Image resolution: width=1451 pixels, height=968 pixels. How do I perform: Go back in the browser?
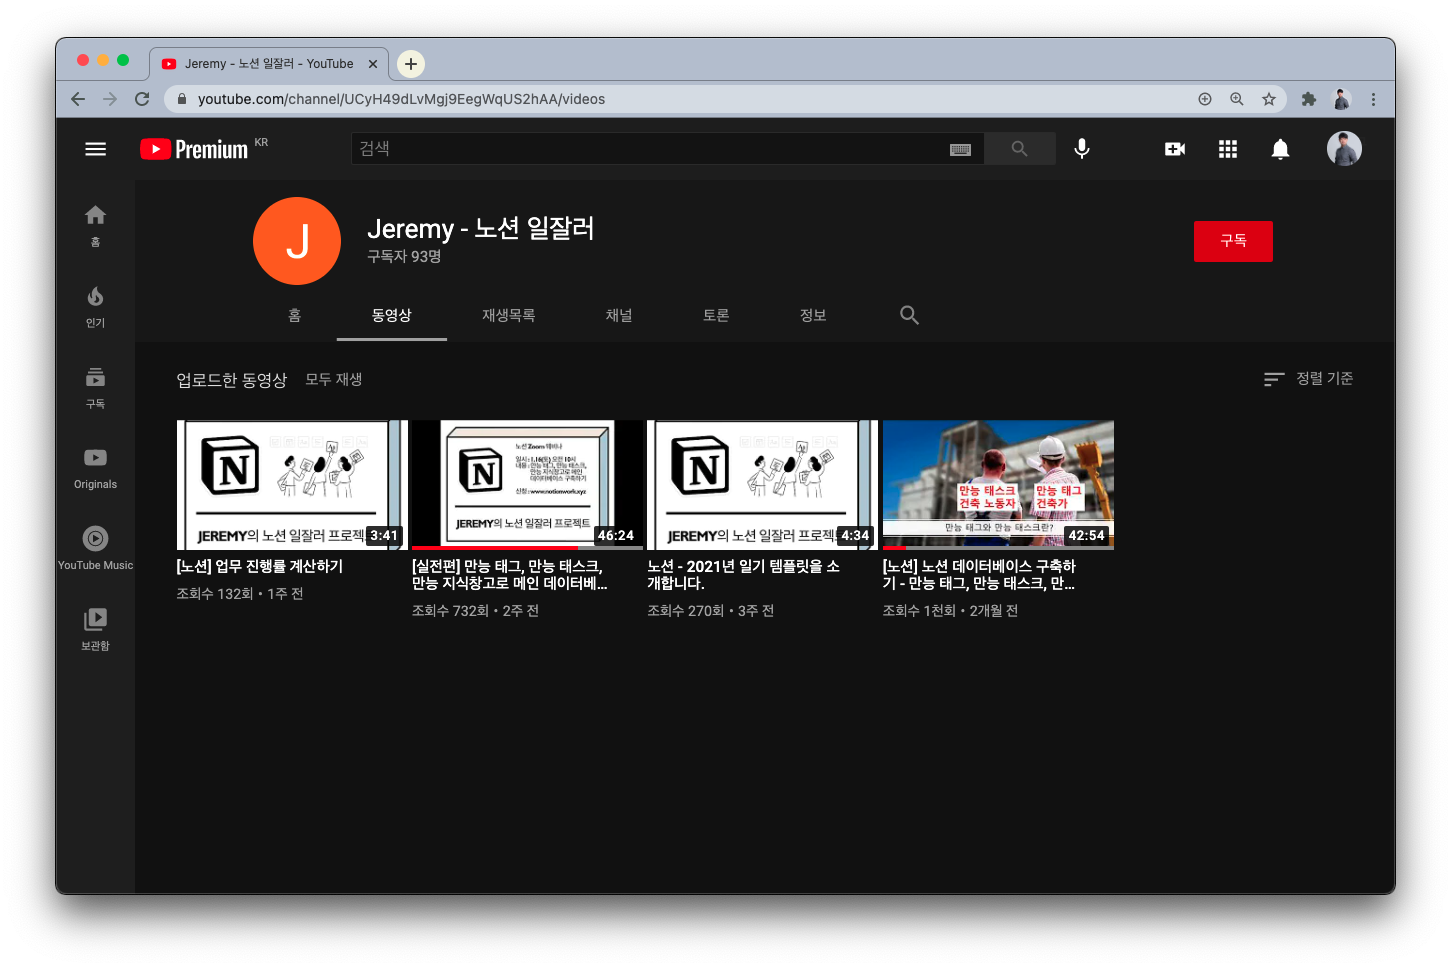[x=78, y=99]
